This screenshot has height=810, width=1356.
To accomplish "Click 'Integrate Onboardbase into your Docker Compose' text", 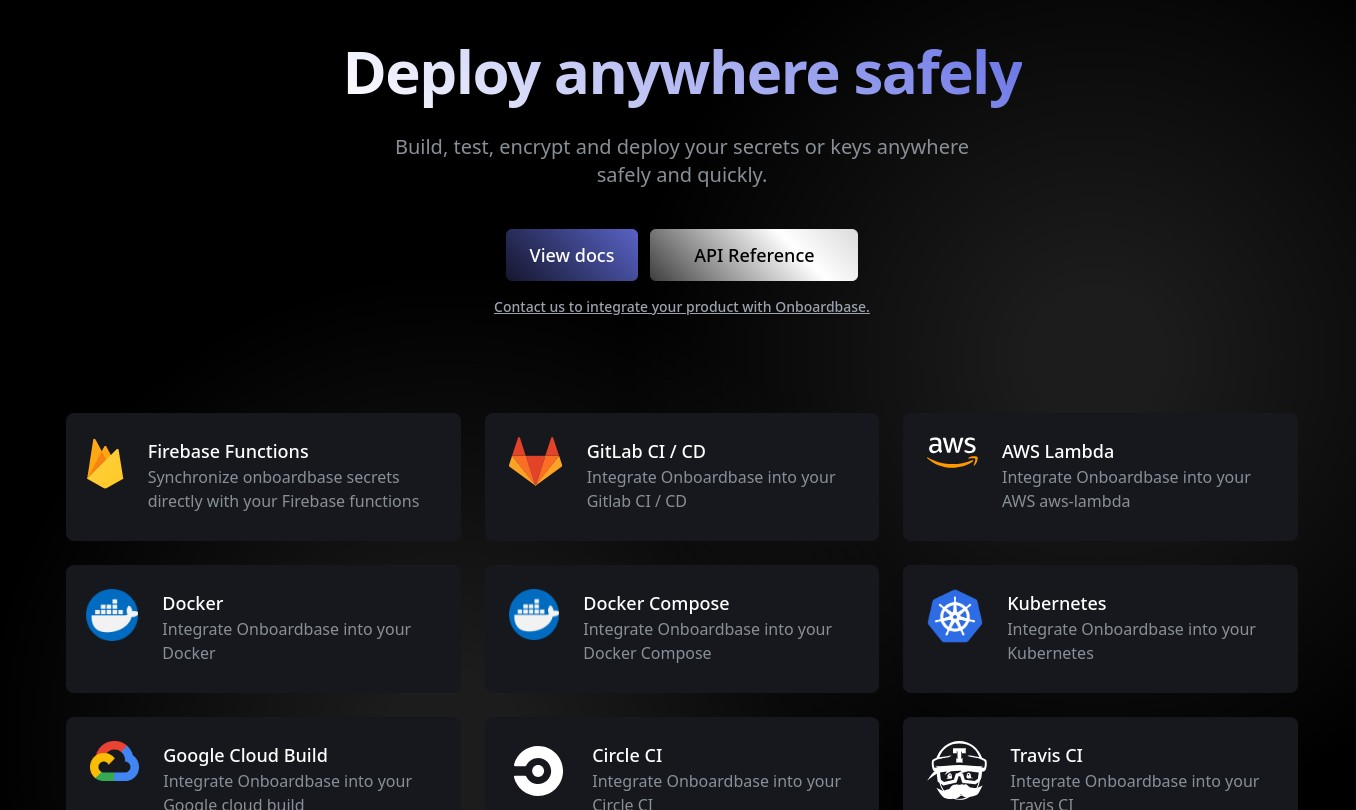I will pos(707,641).
